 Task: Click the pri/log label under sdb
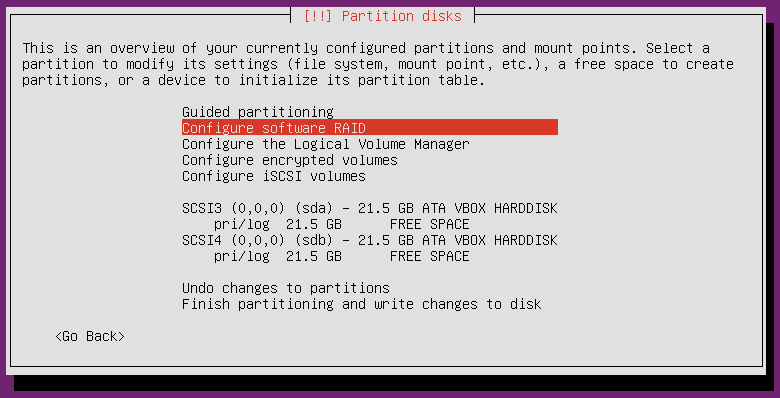point(242,257)
